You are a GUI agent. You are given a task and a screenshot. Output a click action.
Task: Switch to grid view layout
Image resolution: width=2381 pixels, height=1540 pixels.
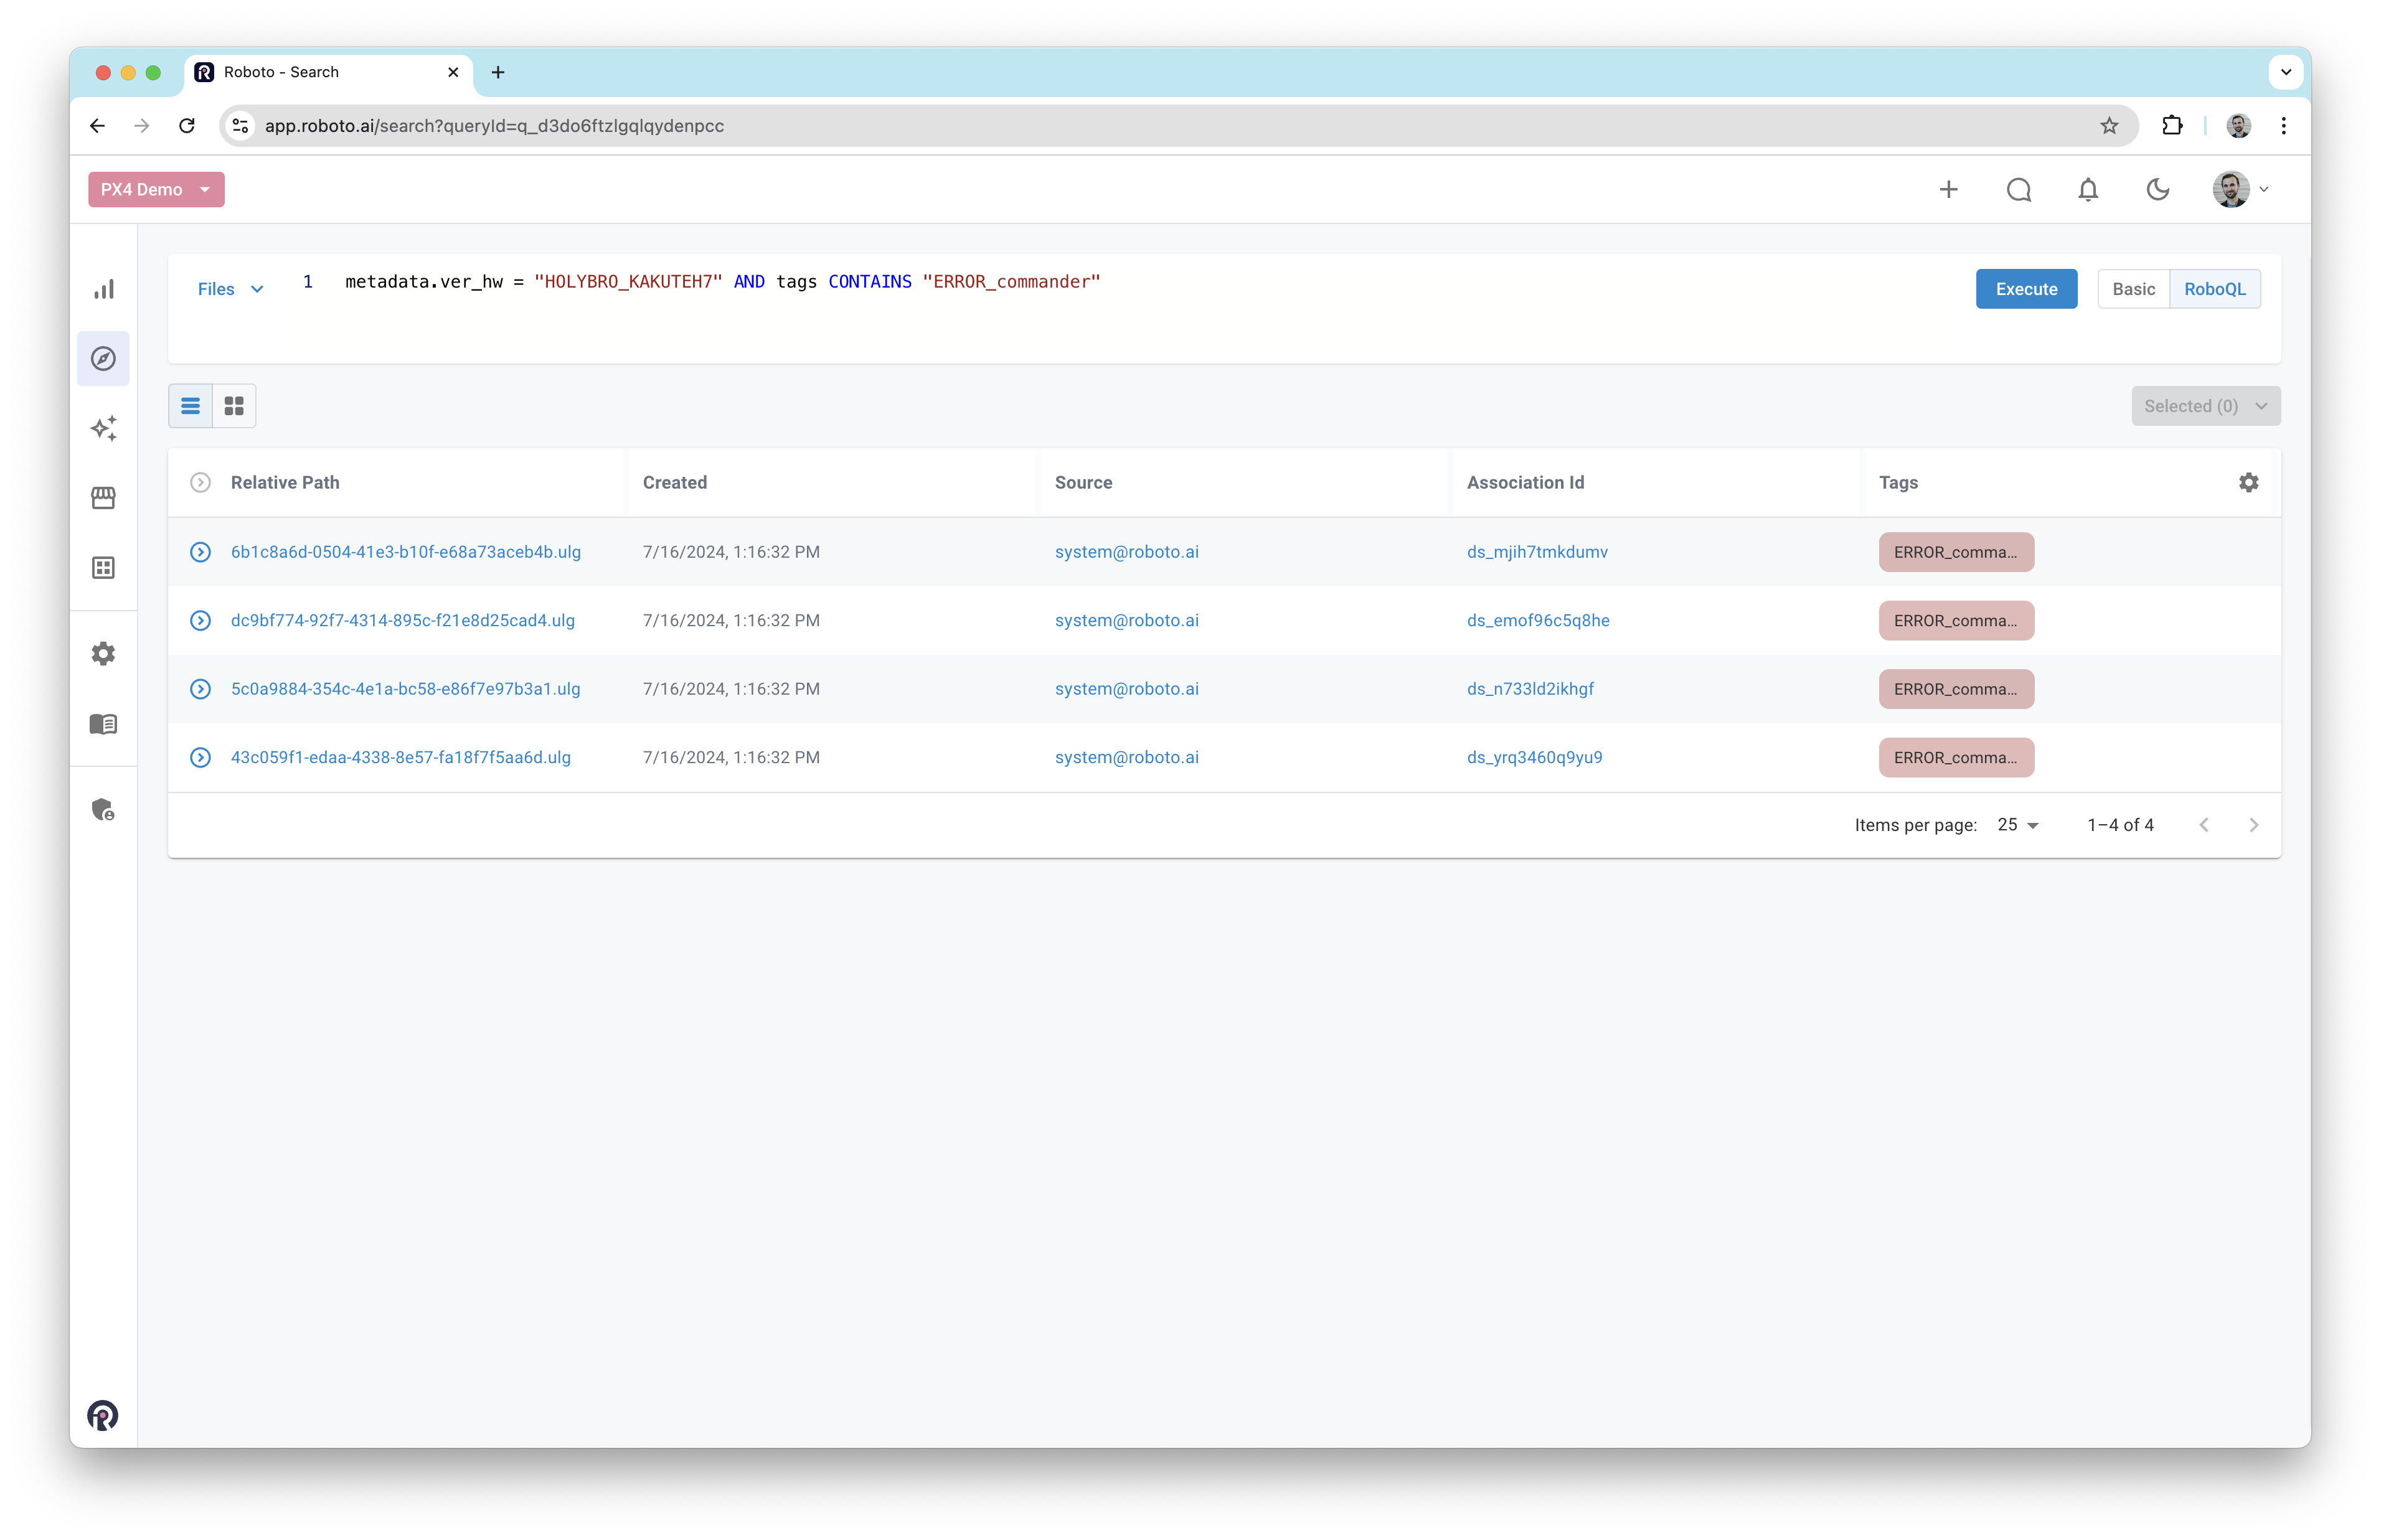(x=234, y=406)
